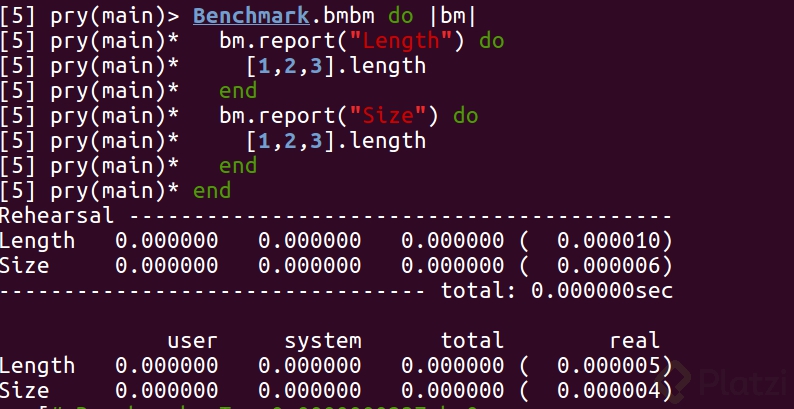Image resolution: width=794 pixels, height=409 pixels.
Task: Click the real column header
Action: coord(634,340)
